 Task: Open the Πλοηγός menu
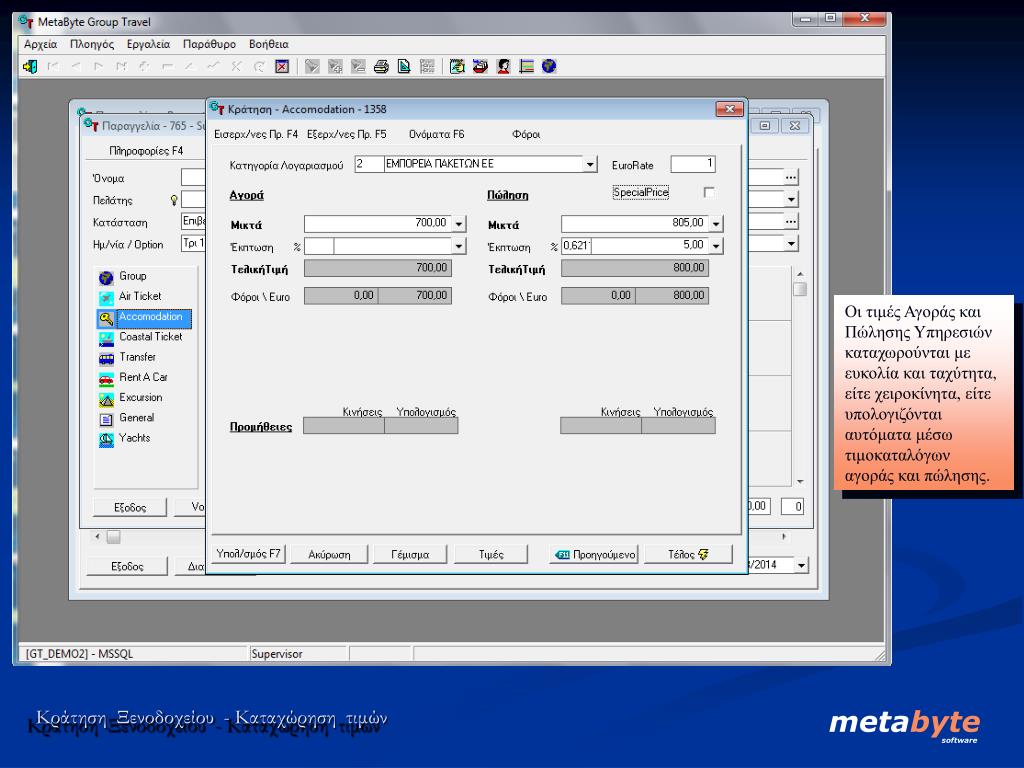pyautogui.click(x=92, y=44)
